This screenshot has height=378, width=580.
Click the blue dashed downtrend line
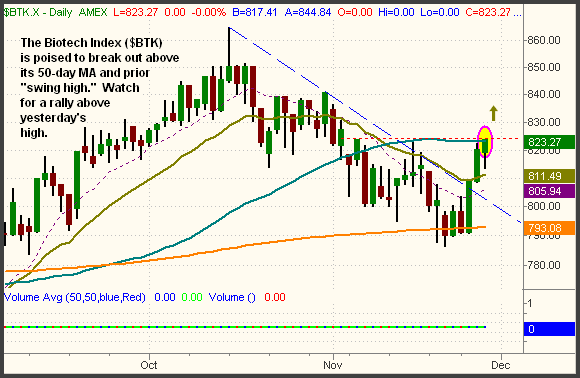pyautogui.click(x=375, y=125)
